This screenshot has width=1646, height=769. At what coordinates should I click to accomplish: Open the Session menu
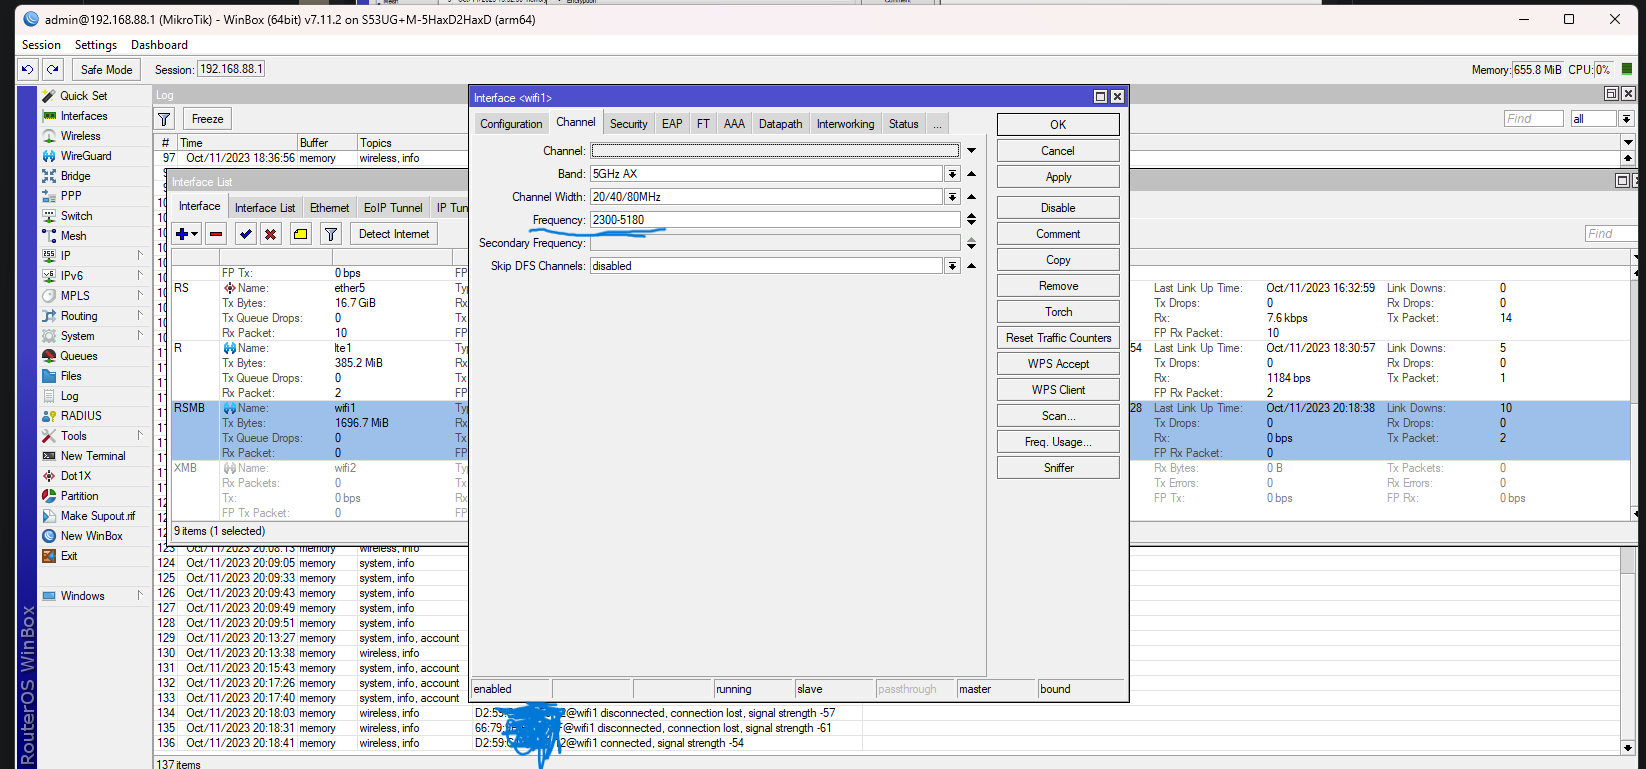pyautogui.click(x=41, y=45)
